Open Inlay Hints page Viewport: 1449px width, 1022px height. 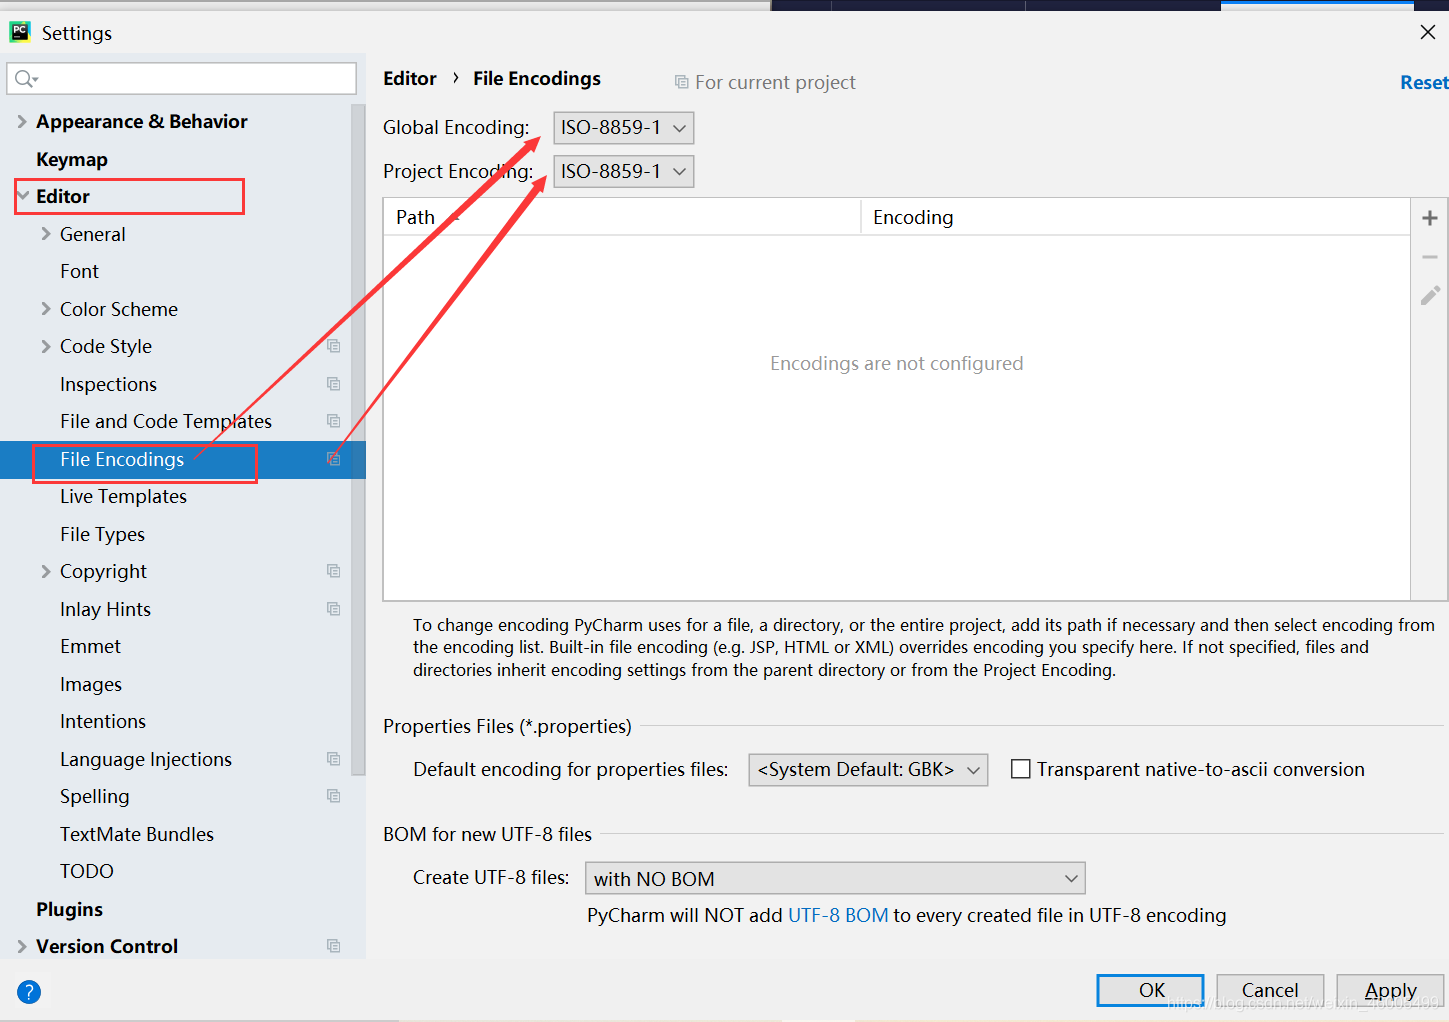(105, 609)
